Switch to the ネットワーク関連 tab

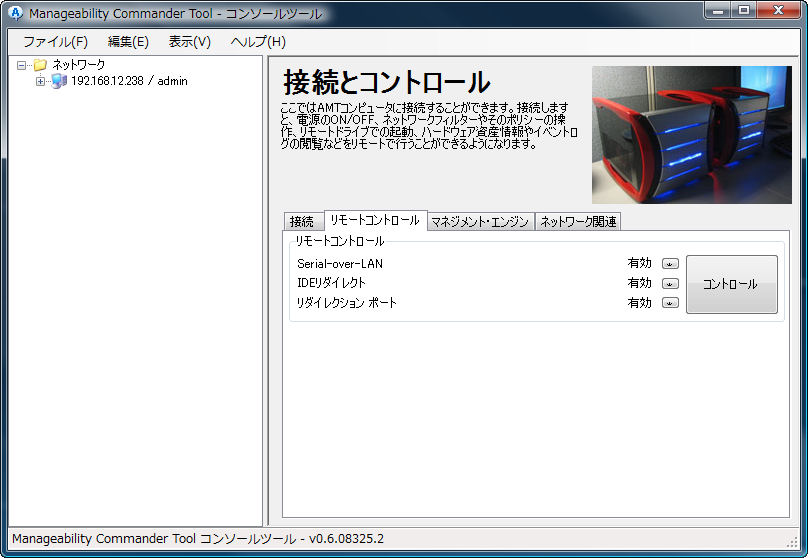[578, 222]
